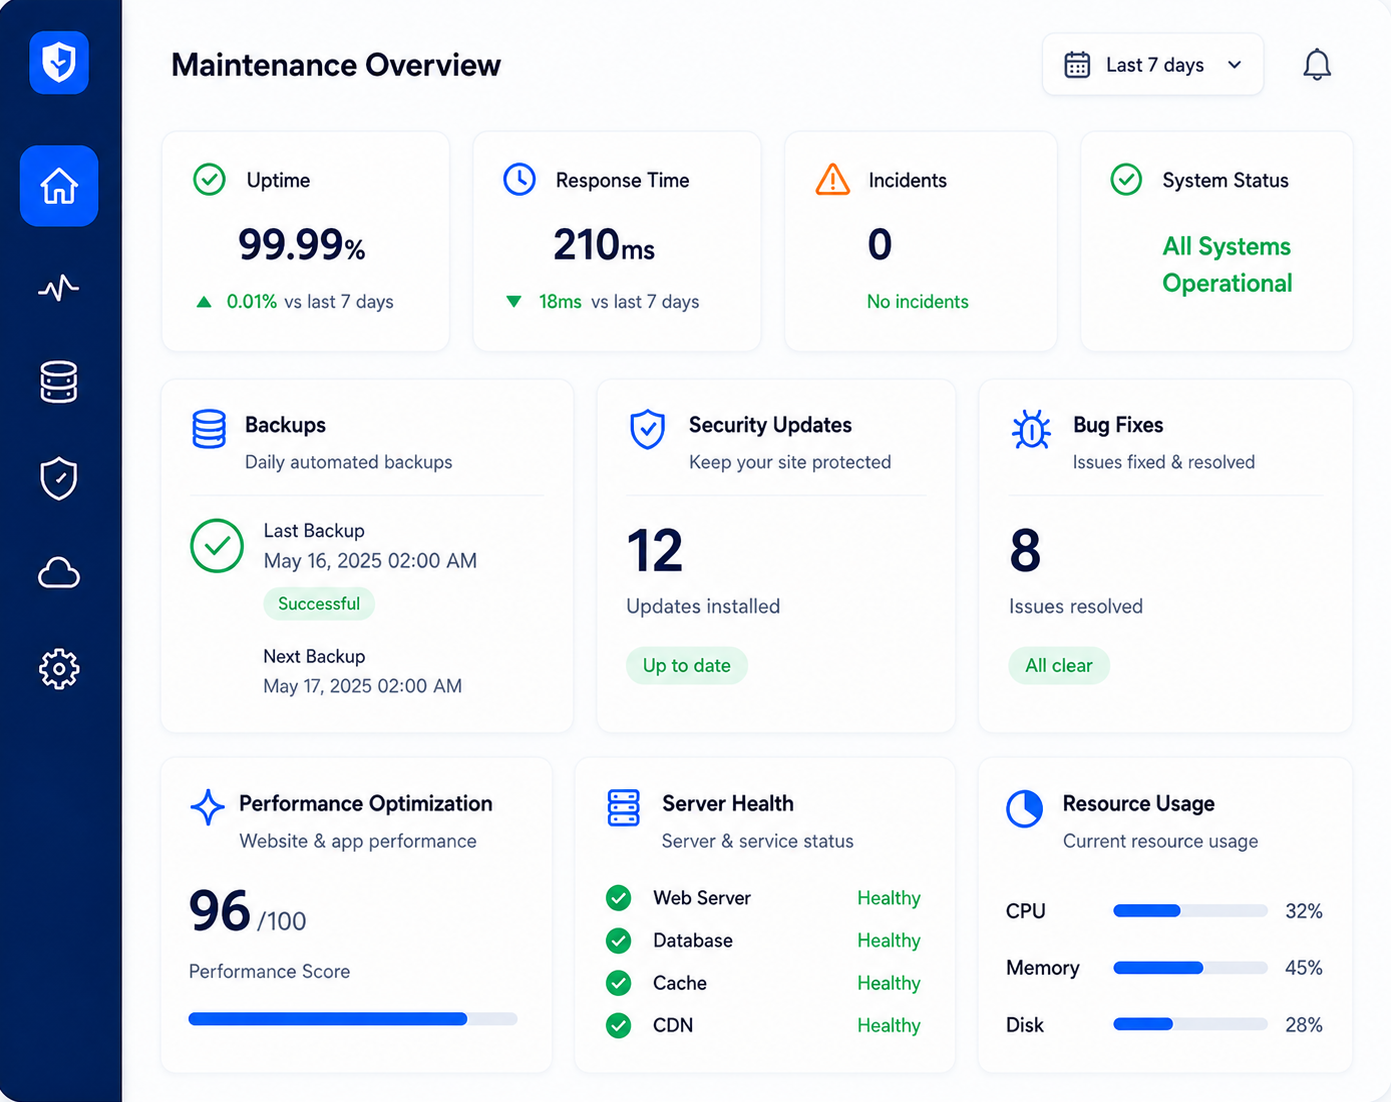Click the CDN Healthy status
Image resolution: width=1391 pixels, height=1102 pixels.
pyautogui.click(x=889, y=1025)
